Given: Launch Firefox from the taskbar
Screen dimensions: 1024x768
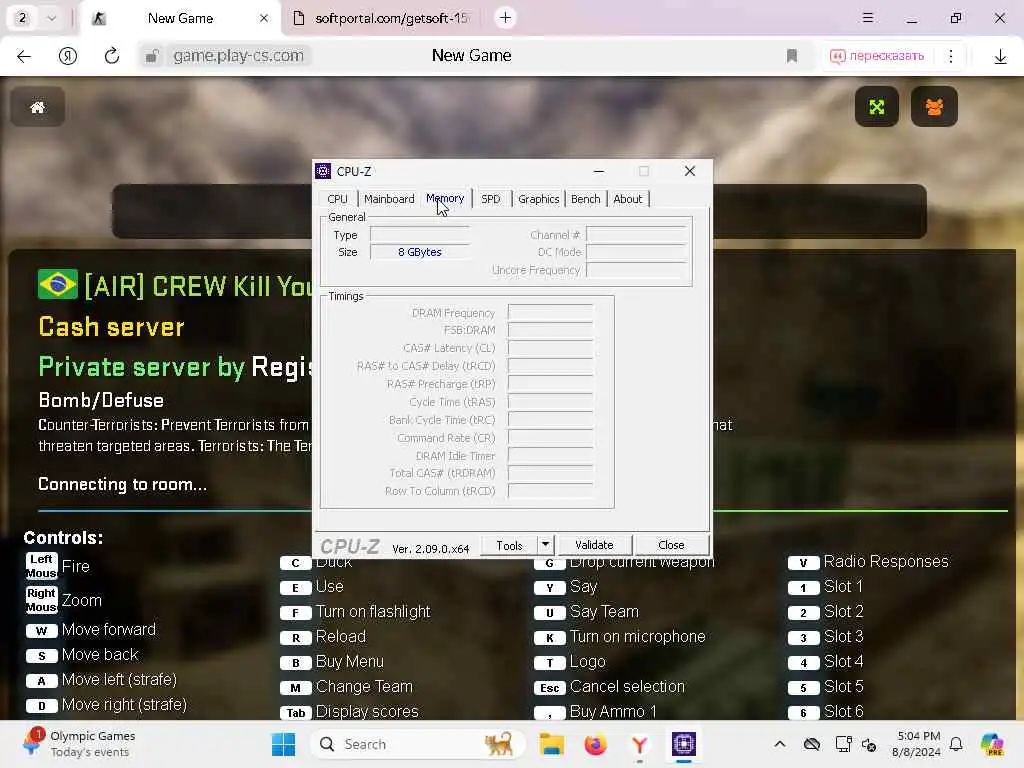Looking at the screenshot, I should [x=595, y=744].
